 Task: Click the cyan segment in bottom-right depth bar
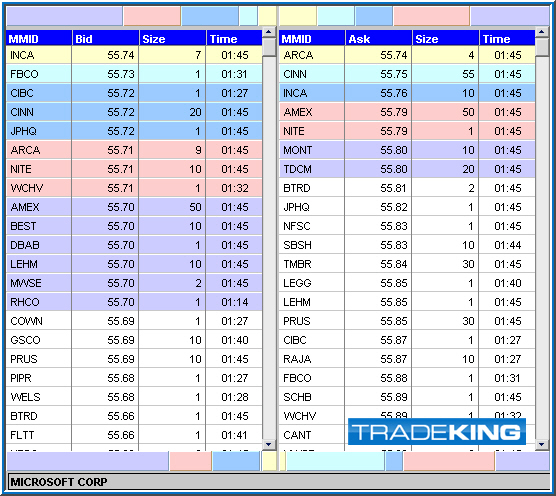(335, 462)
